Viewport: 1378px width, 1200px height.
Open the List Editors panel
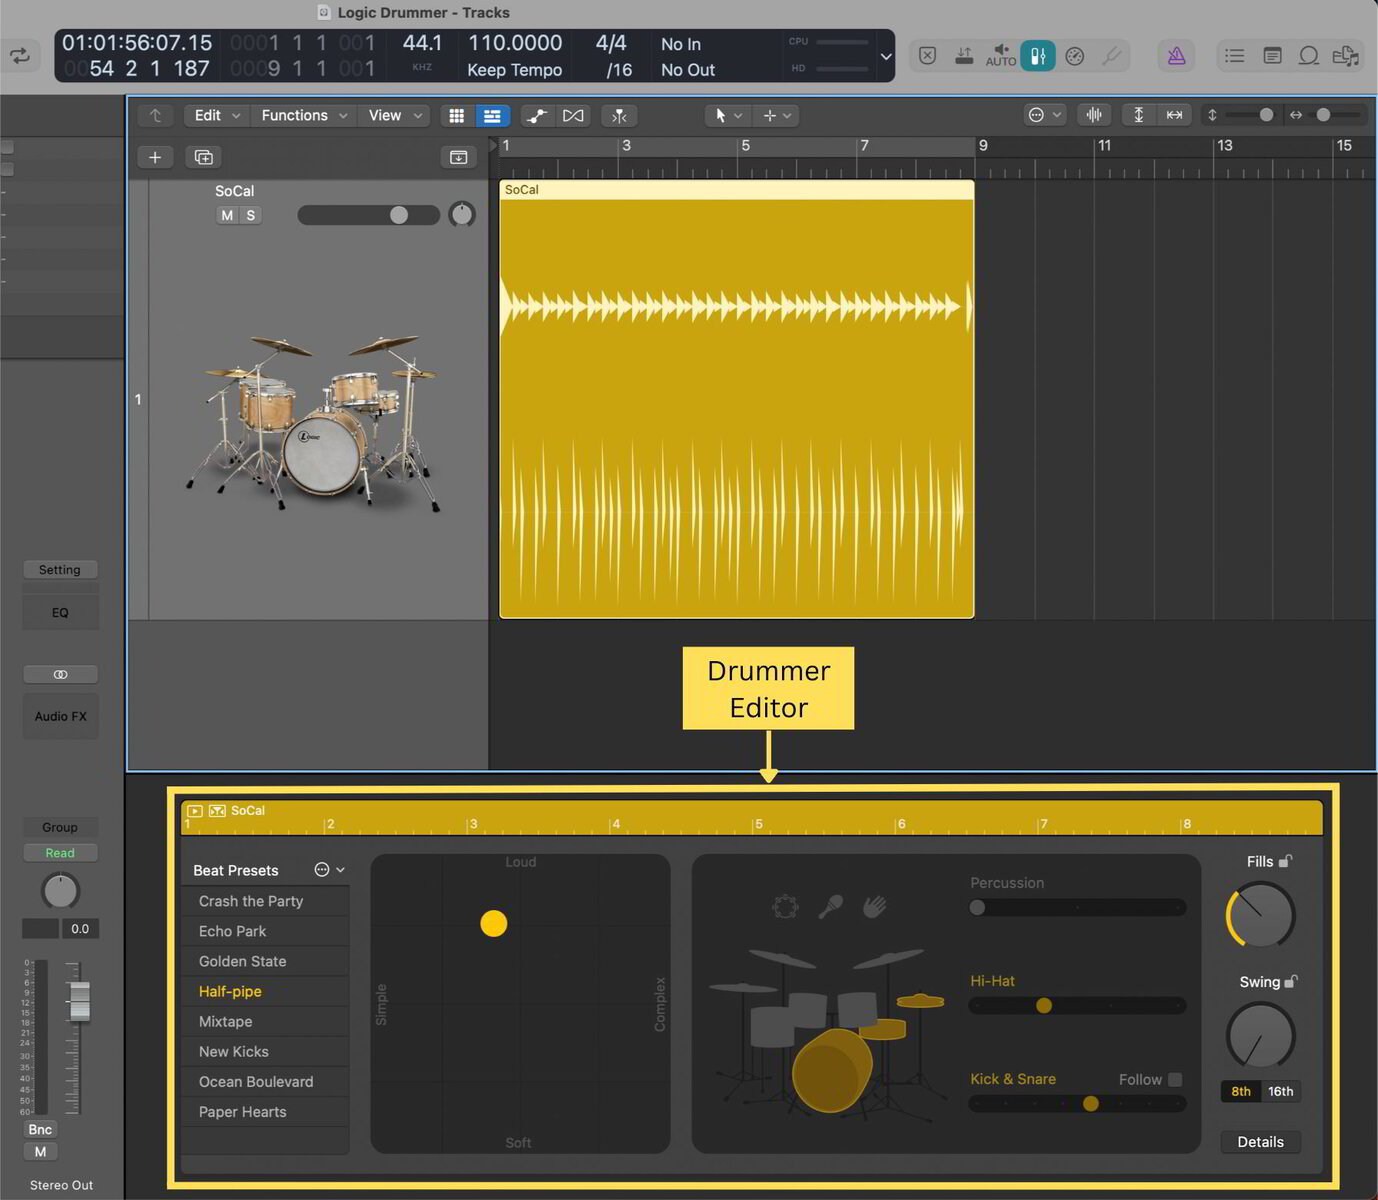[1234, 56]
